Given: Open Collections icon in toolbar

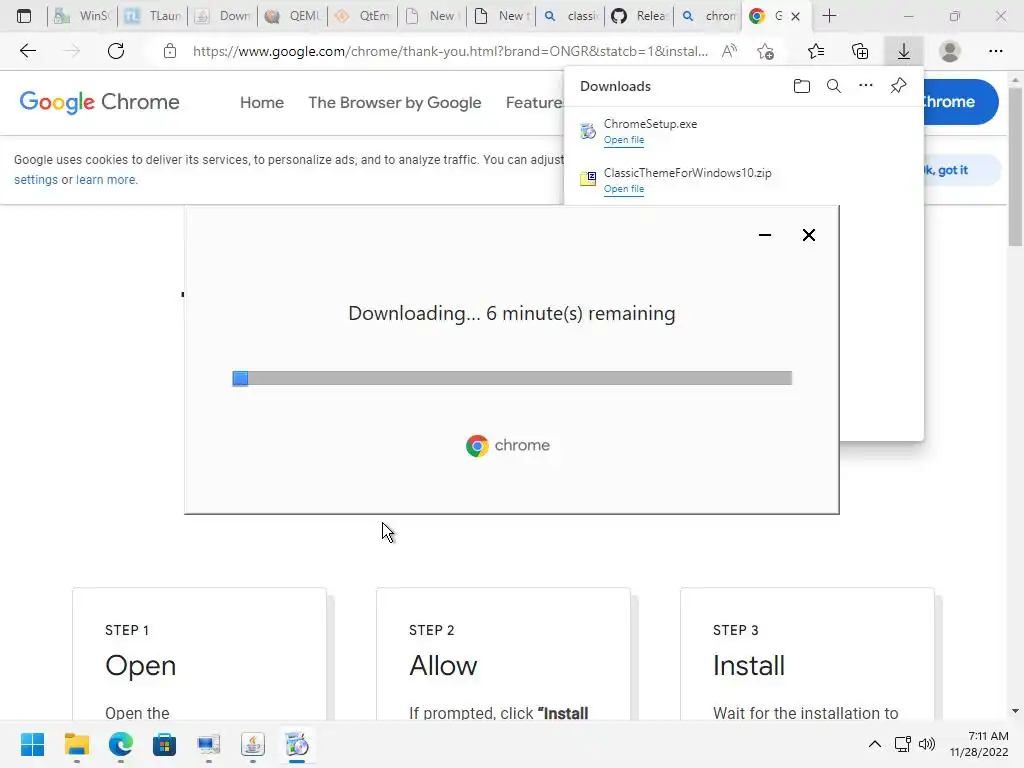Looking at the screenshot, I should point(860,51).
